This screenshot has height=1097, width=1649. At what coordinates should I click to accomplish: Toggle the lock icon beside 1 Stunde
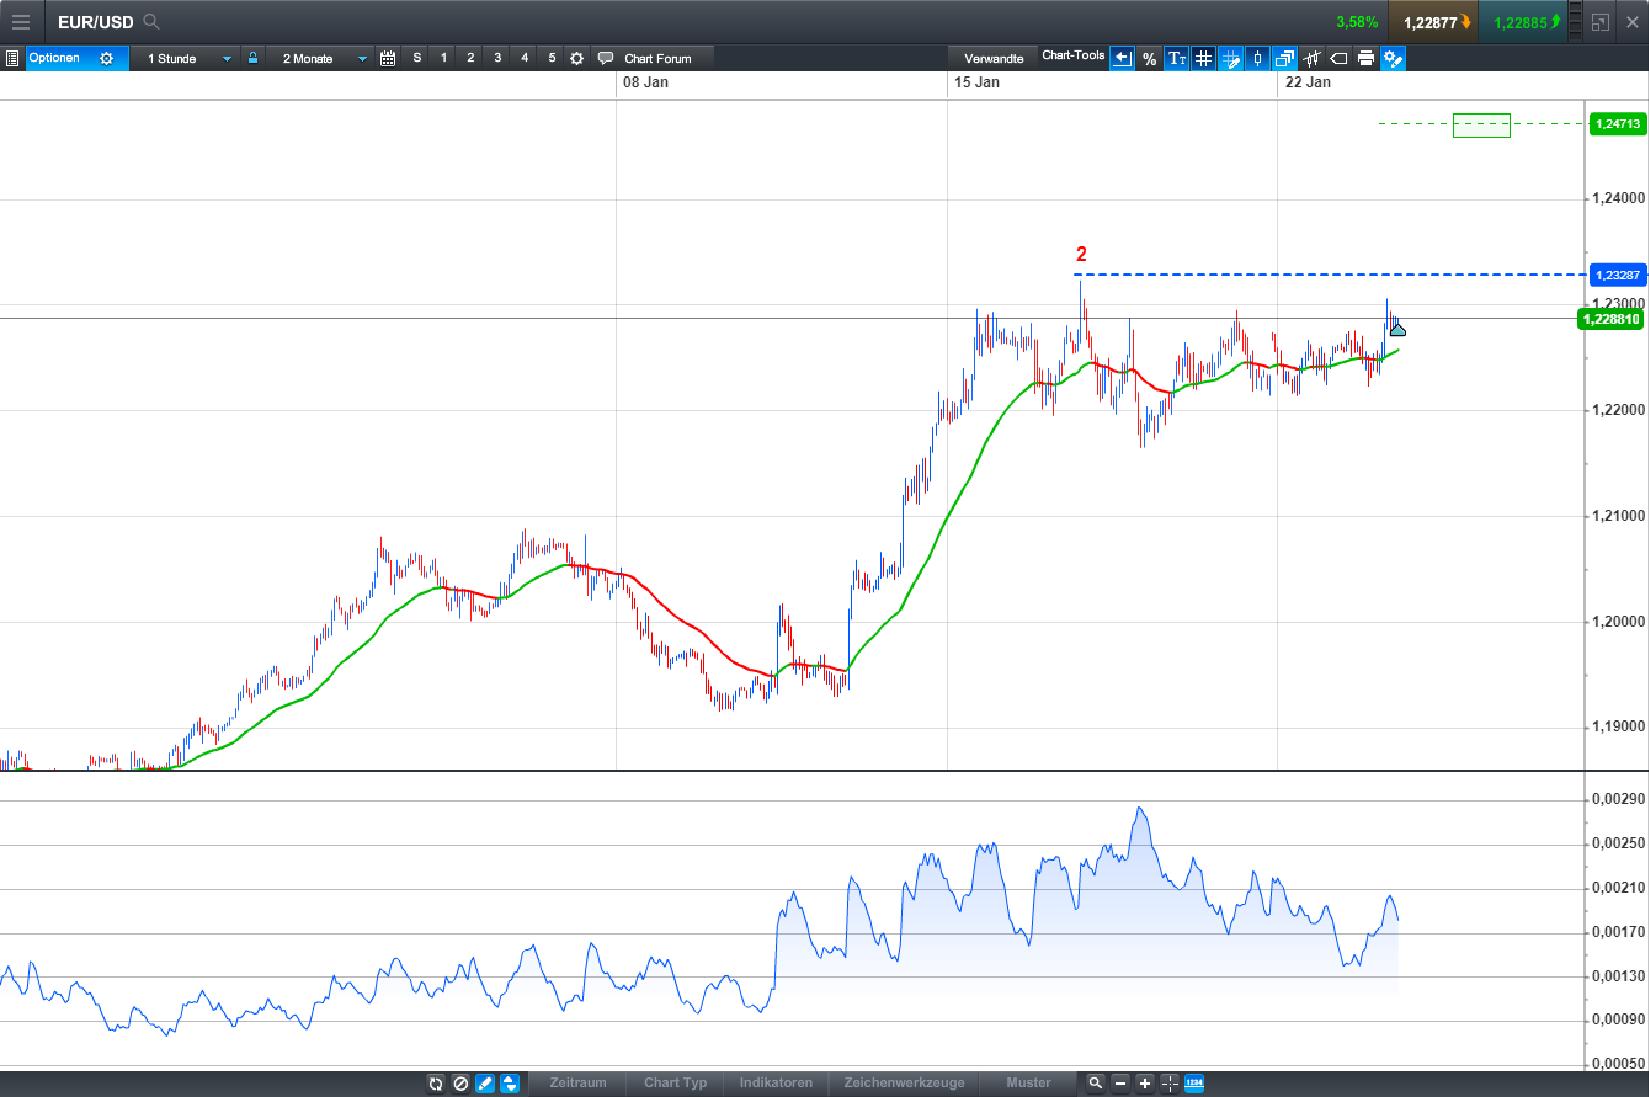253,58
